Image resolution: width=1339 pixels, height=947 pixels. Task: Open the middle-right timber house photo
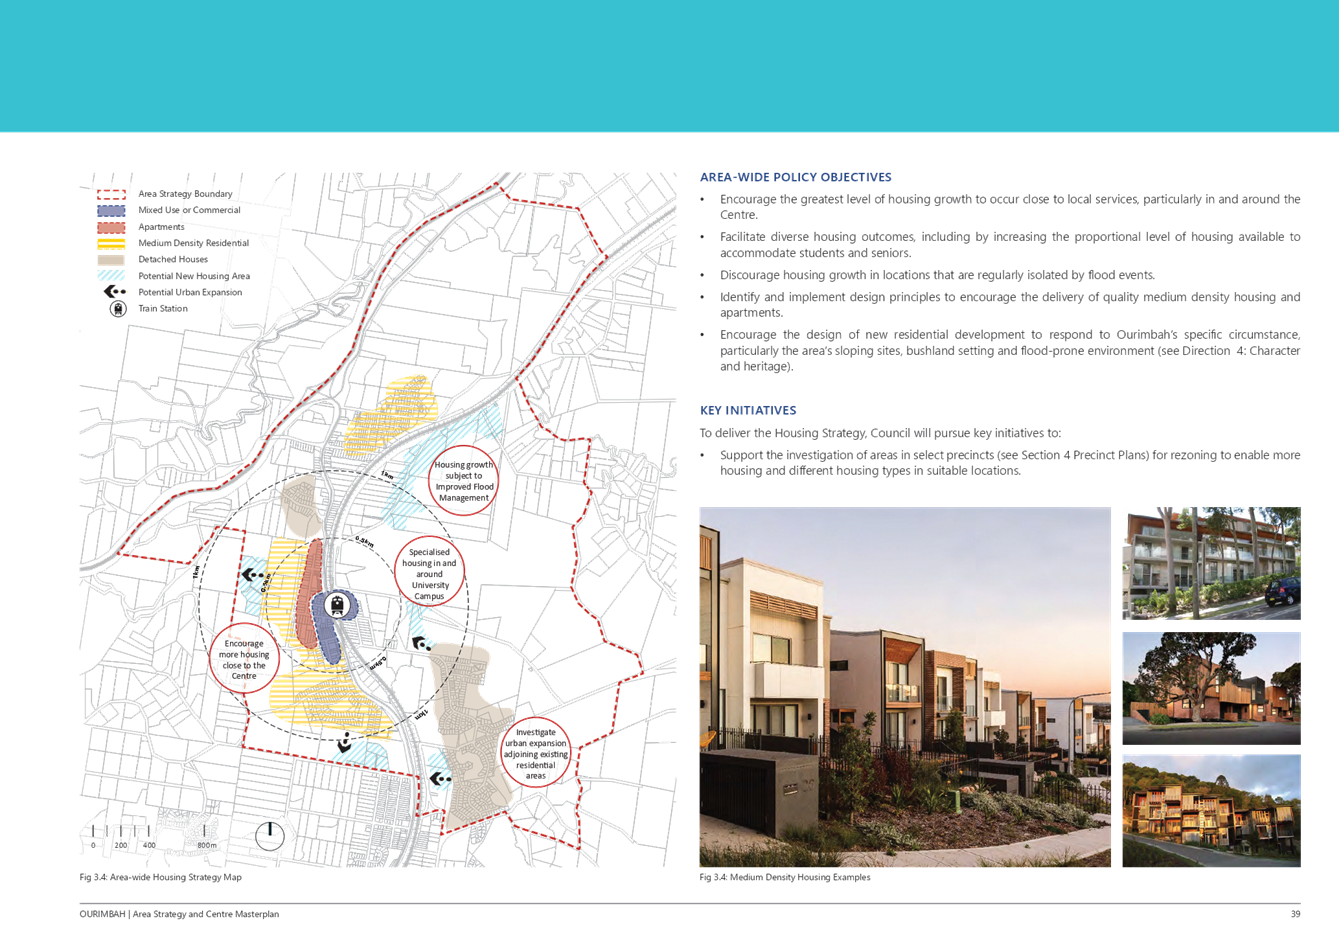pyautogui.click(x=1211, y=688)
